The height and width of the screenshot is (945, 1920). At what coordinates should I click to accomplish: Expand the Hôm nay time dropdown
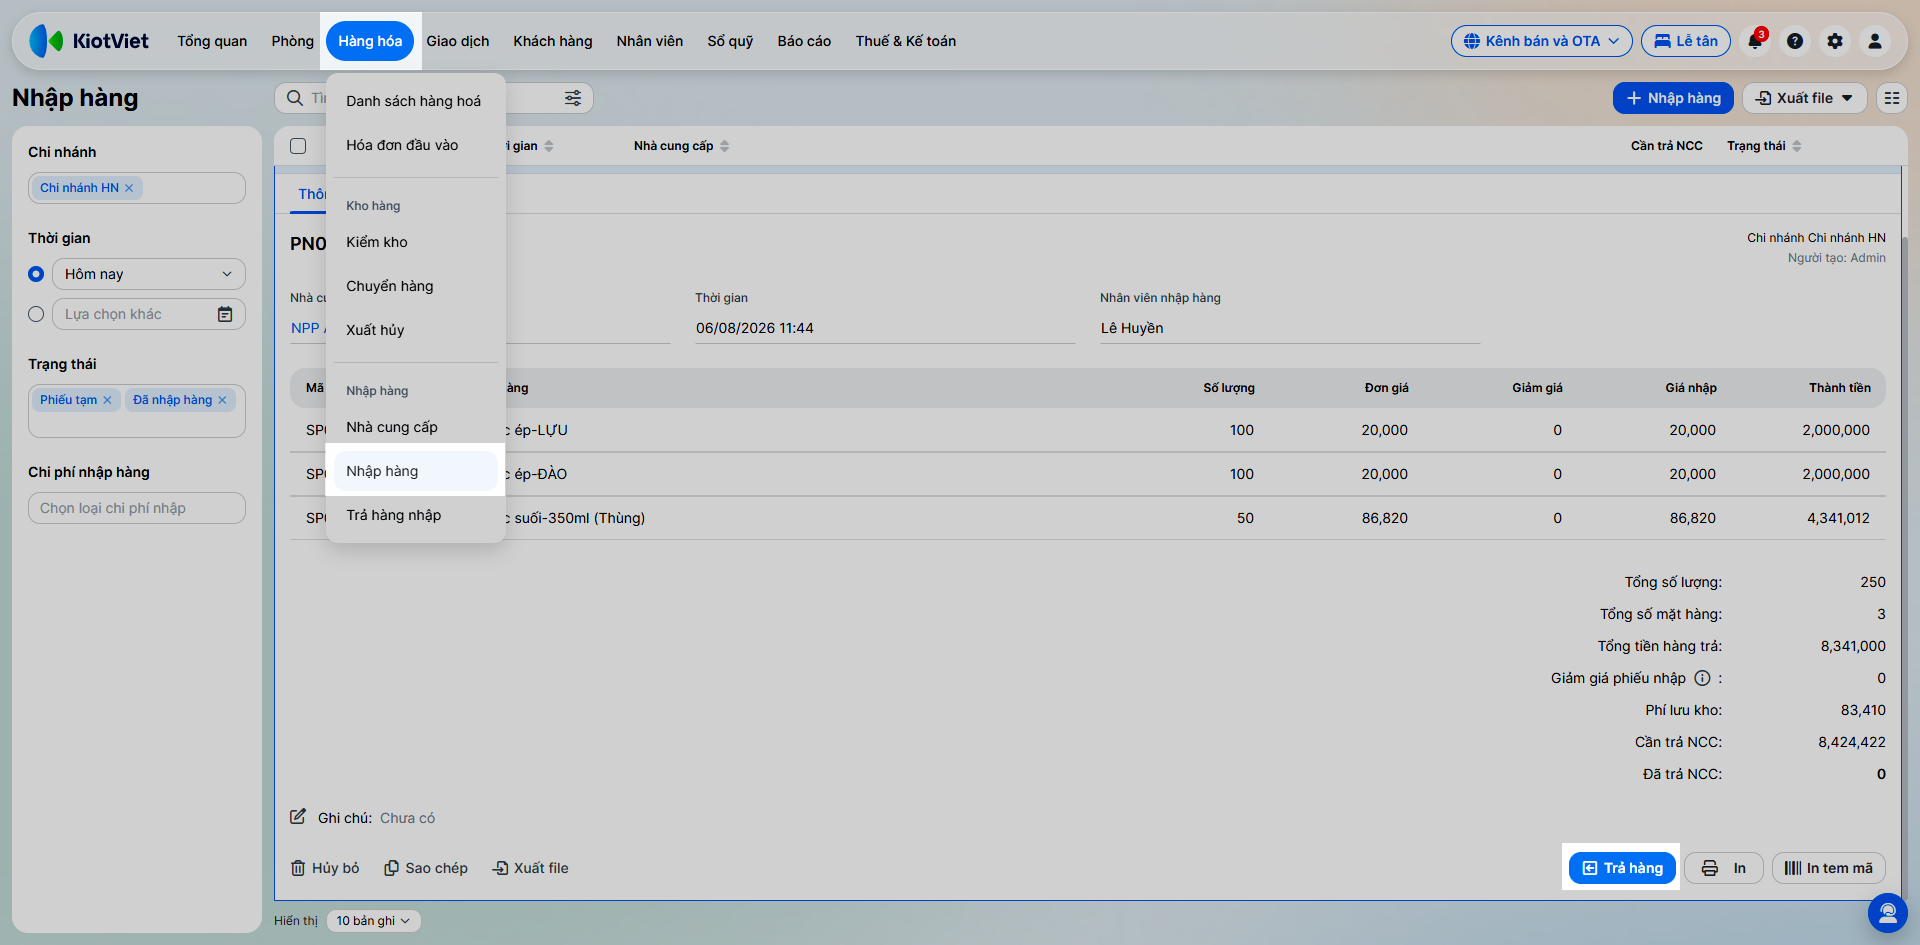[x=149, y=274]
